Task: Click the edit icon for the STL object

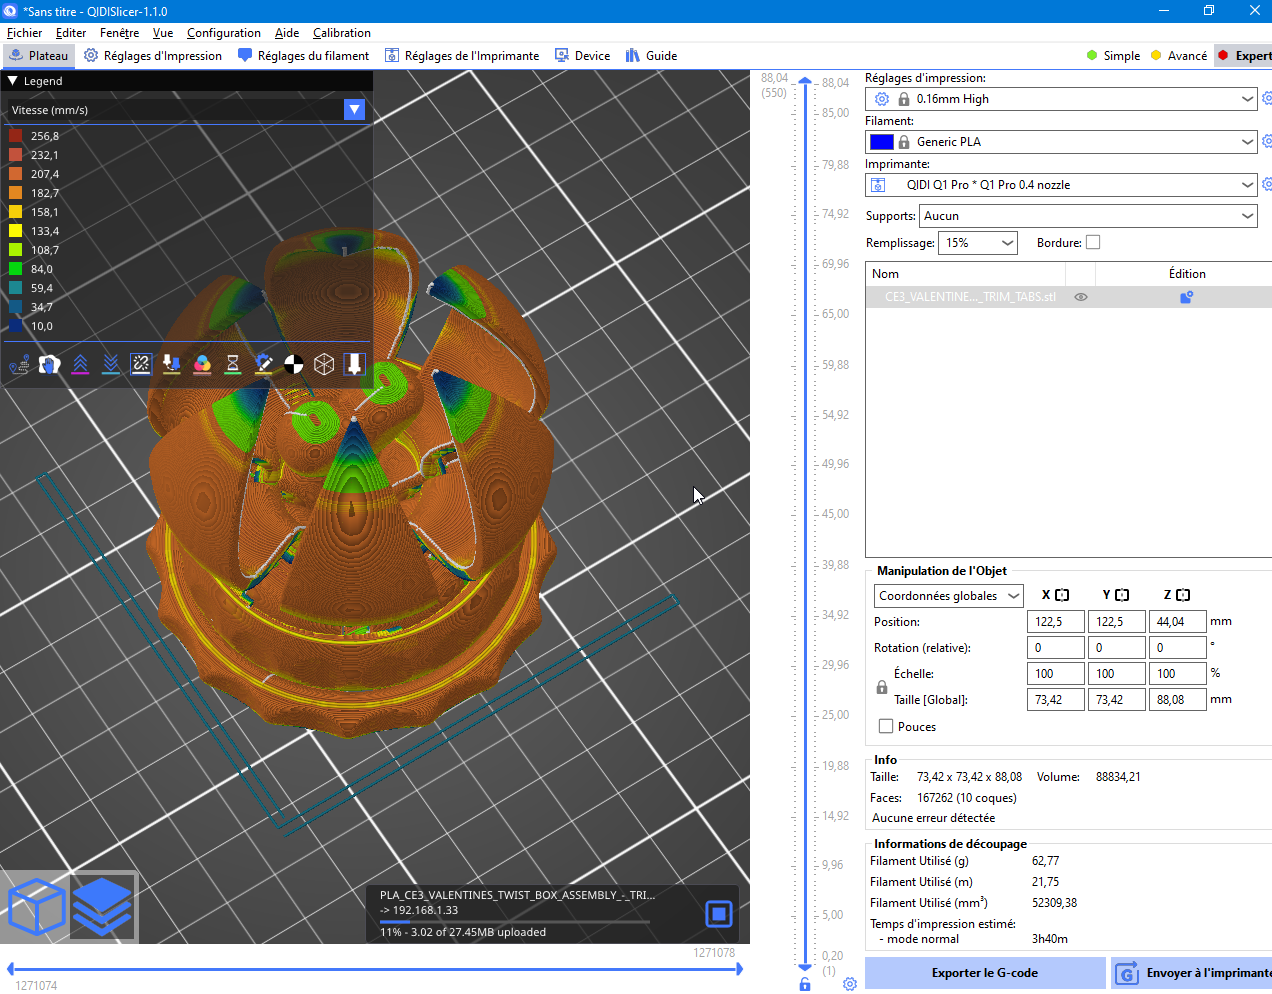Action: coord(1186,297)
